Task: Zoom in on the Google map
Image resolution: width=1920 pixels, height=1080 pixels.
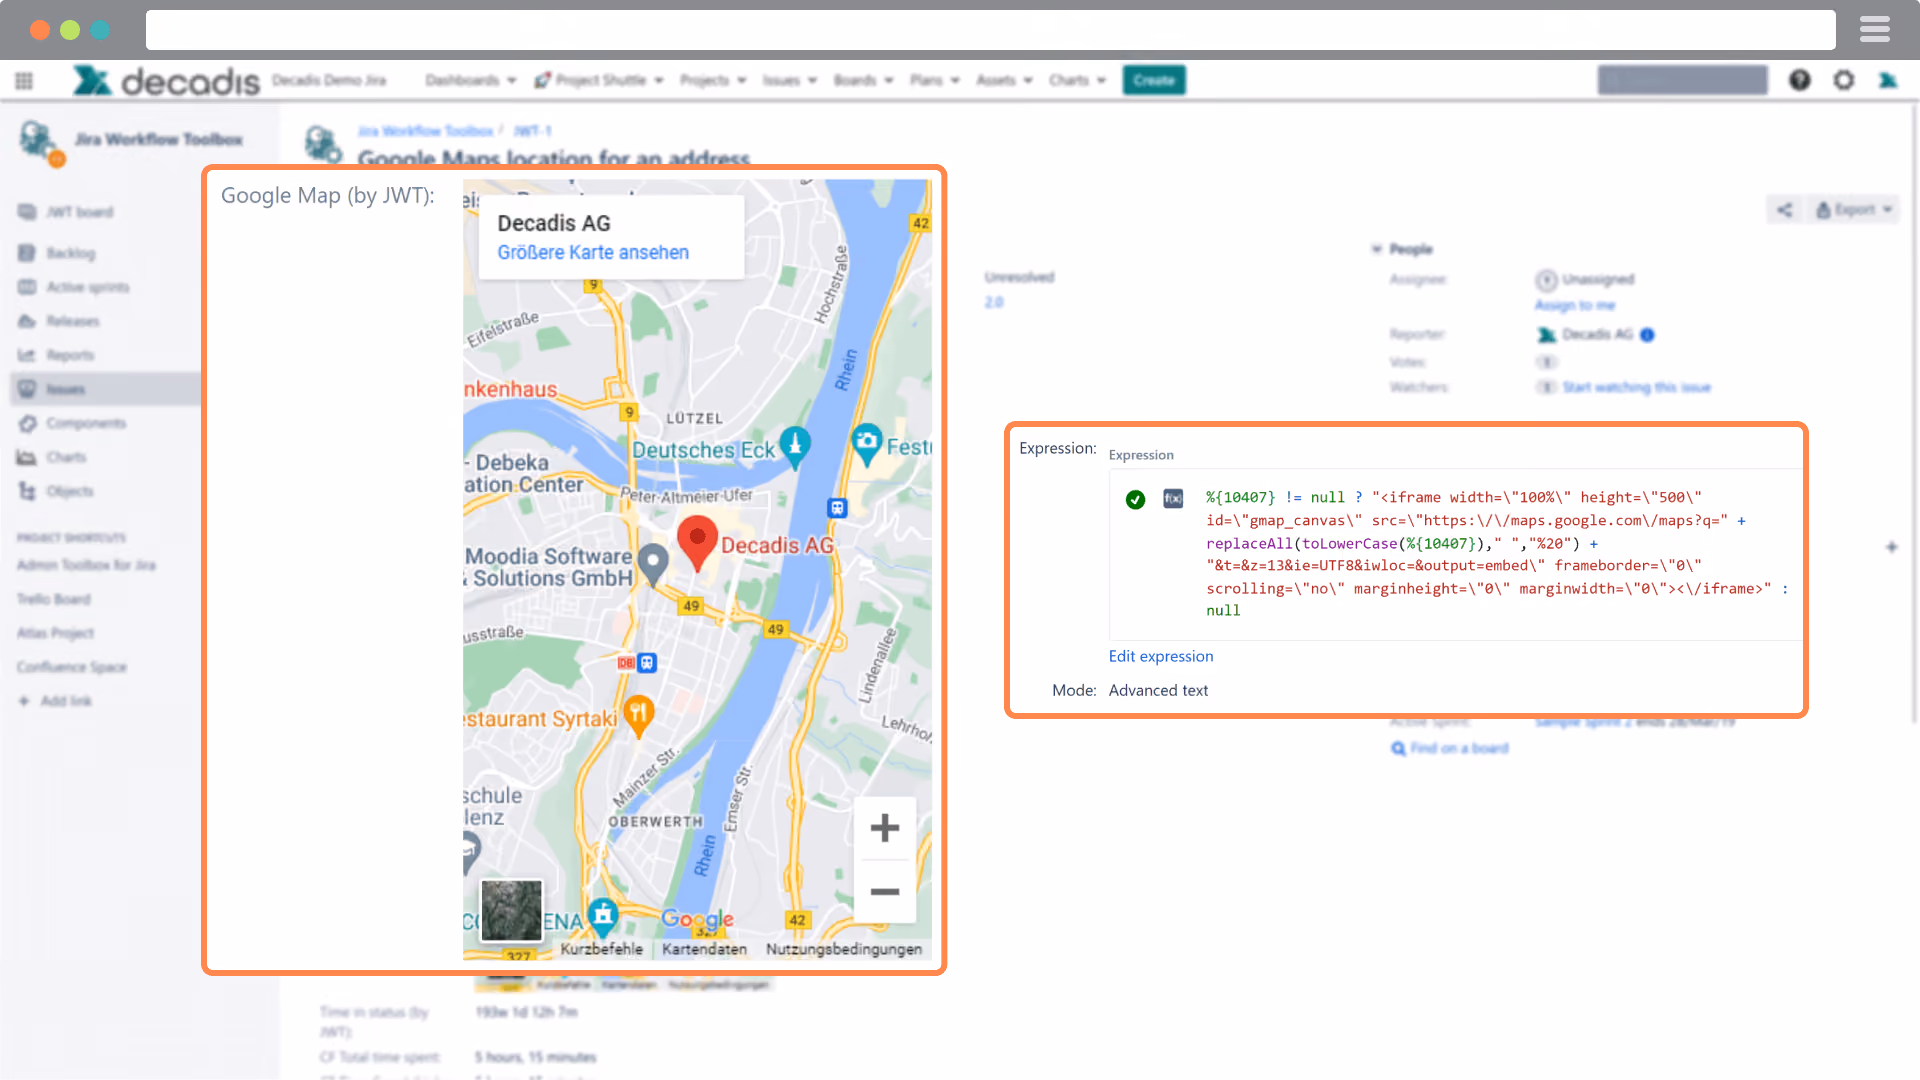Action: click(885, 828)
